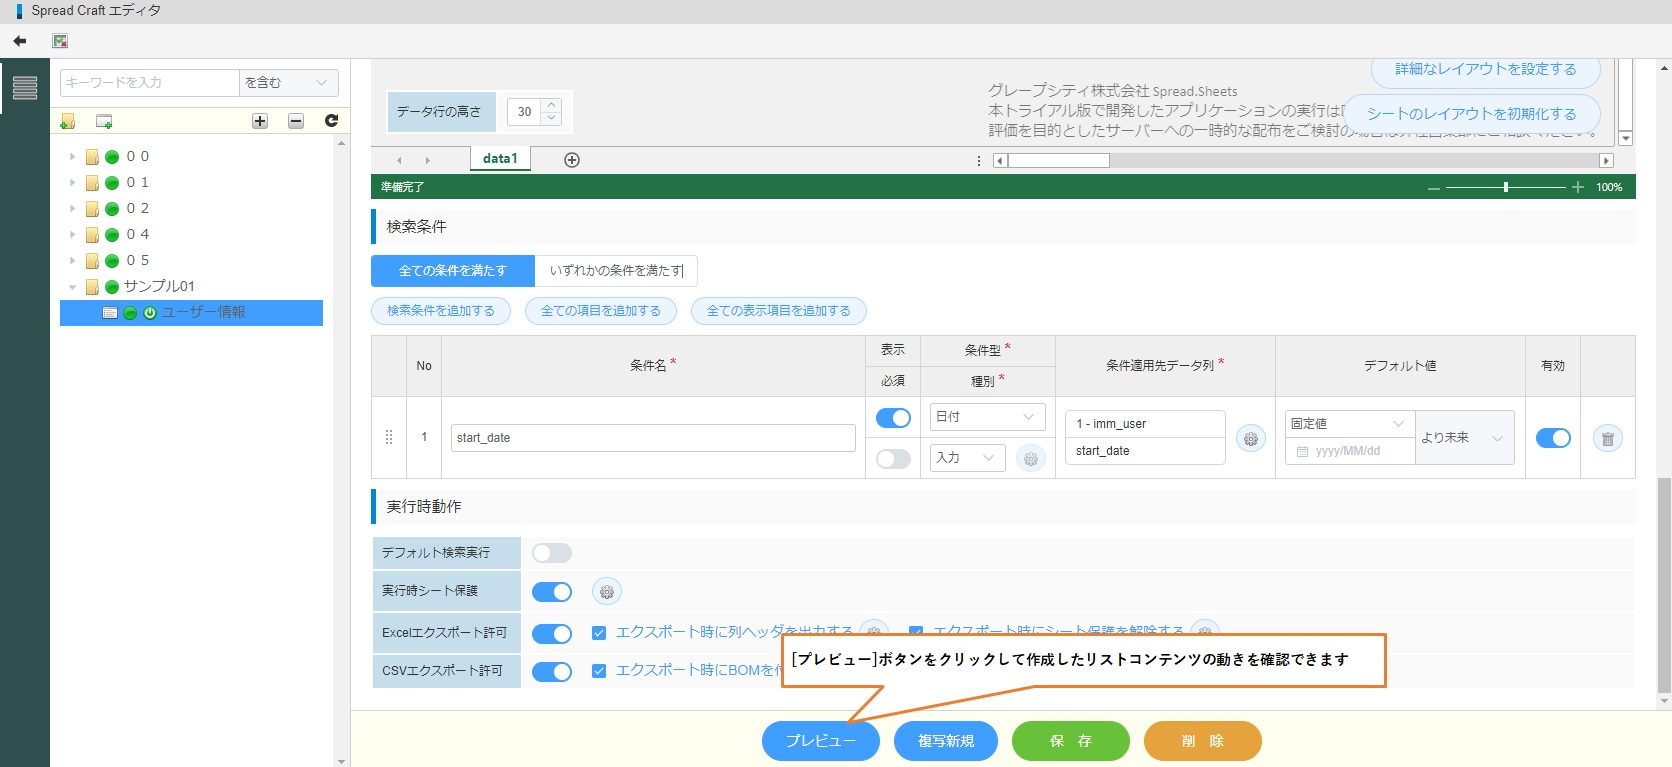
Task: Refresh the content tree
Action: pyautogui.click(x=331, y=121)
